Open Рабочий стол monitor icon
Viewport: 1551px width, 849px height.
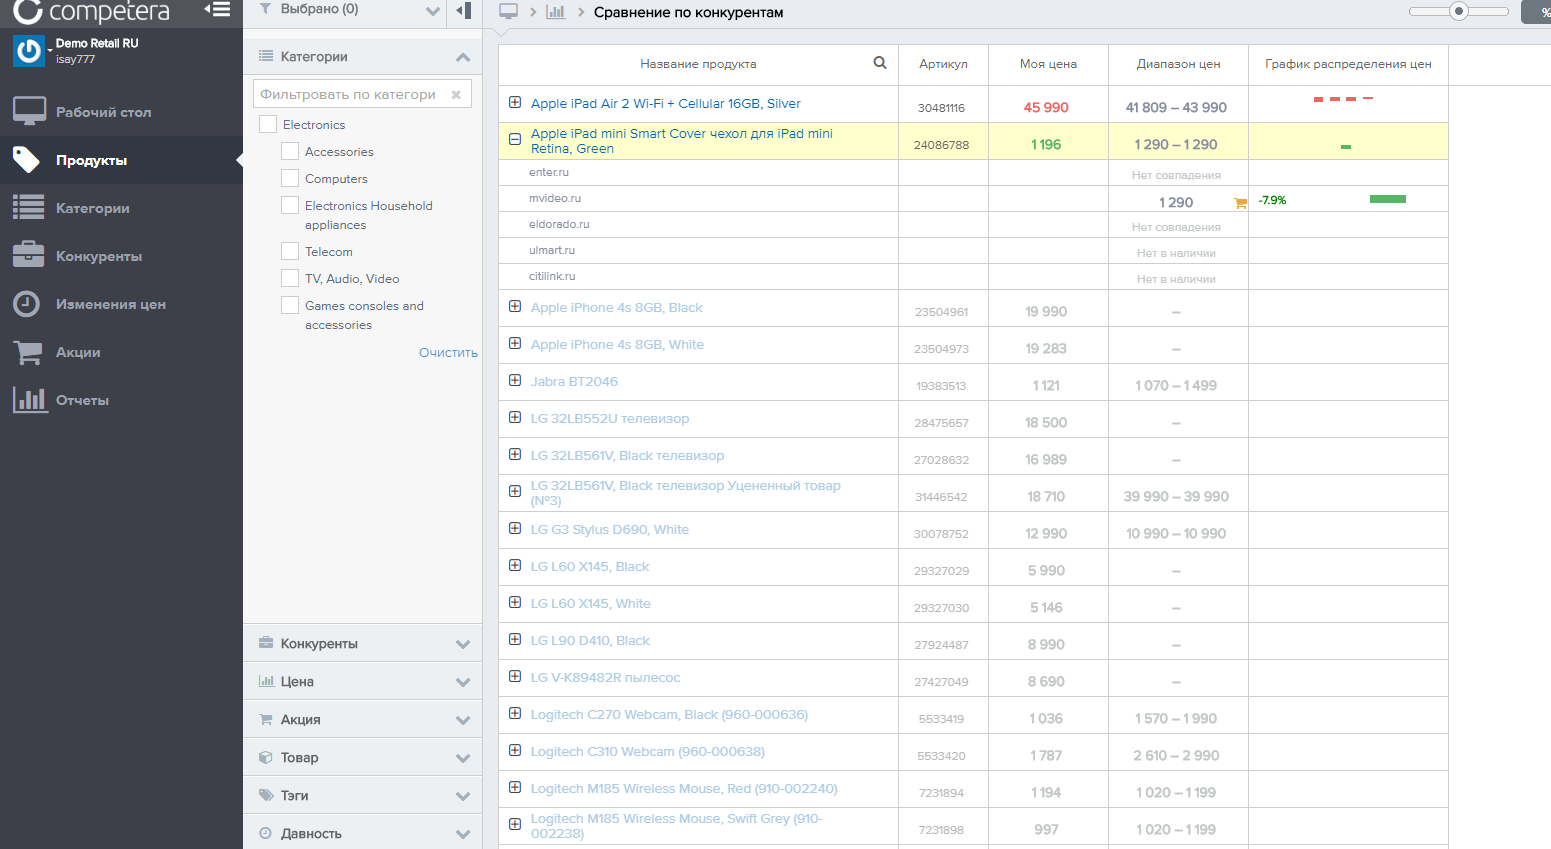[x=29, y=111]
